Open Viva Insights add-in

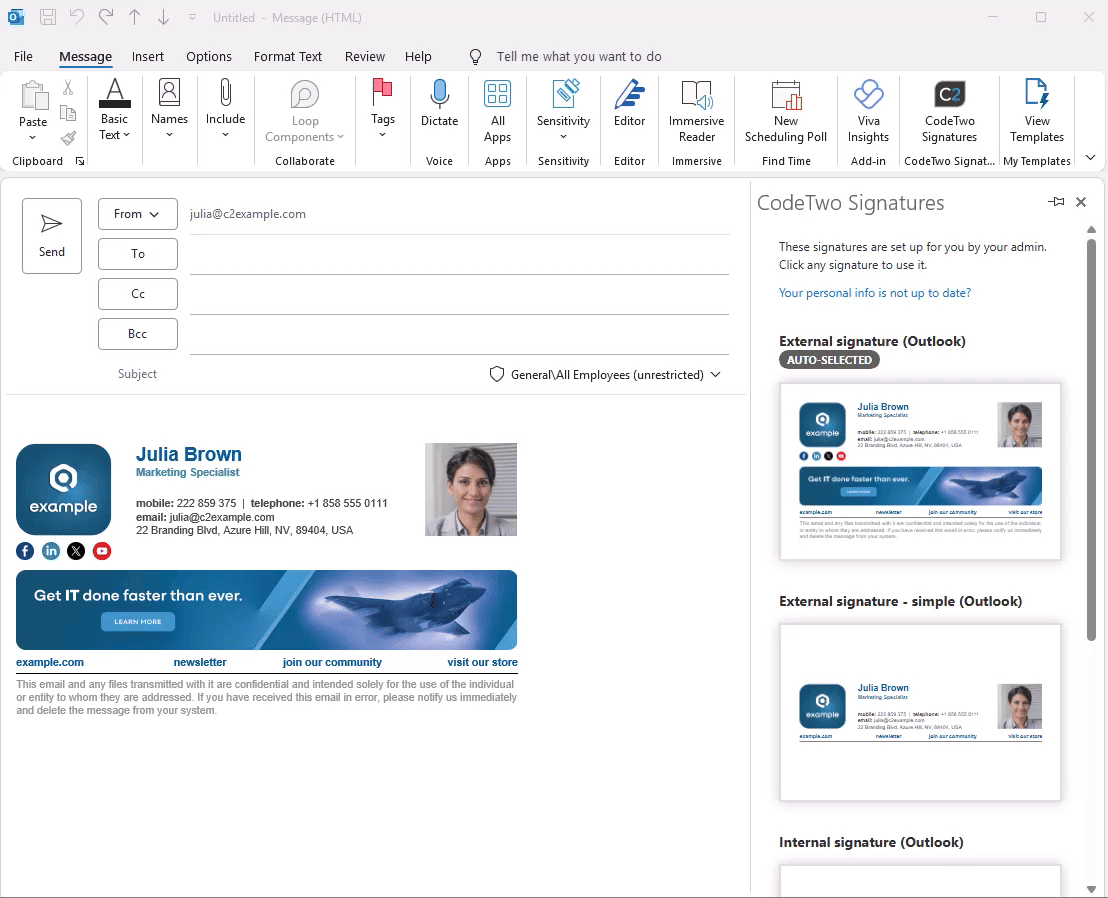point(868,112)
